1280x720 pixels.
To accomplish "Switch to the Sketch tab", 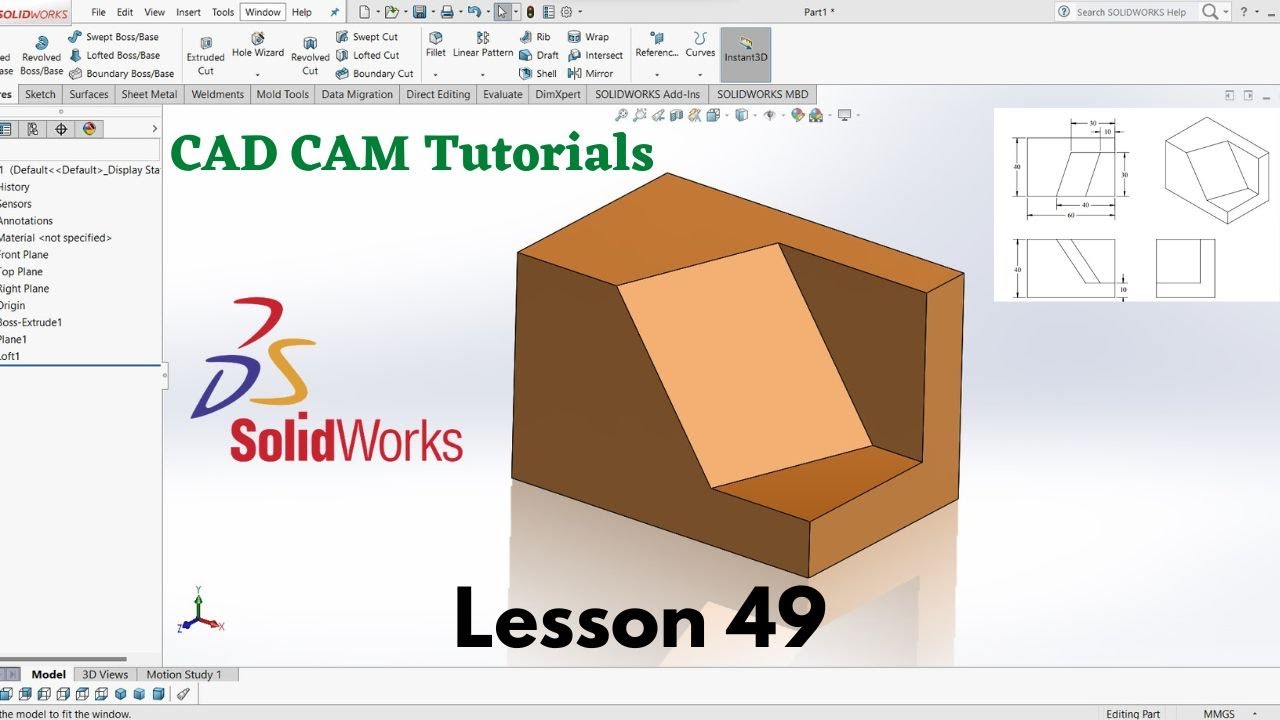I will [x=40, y=94].
